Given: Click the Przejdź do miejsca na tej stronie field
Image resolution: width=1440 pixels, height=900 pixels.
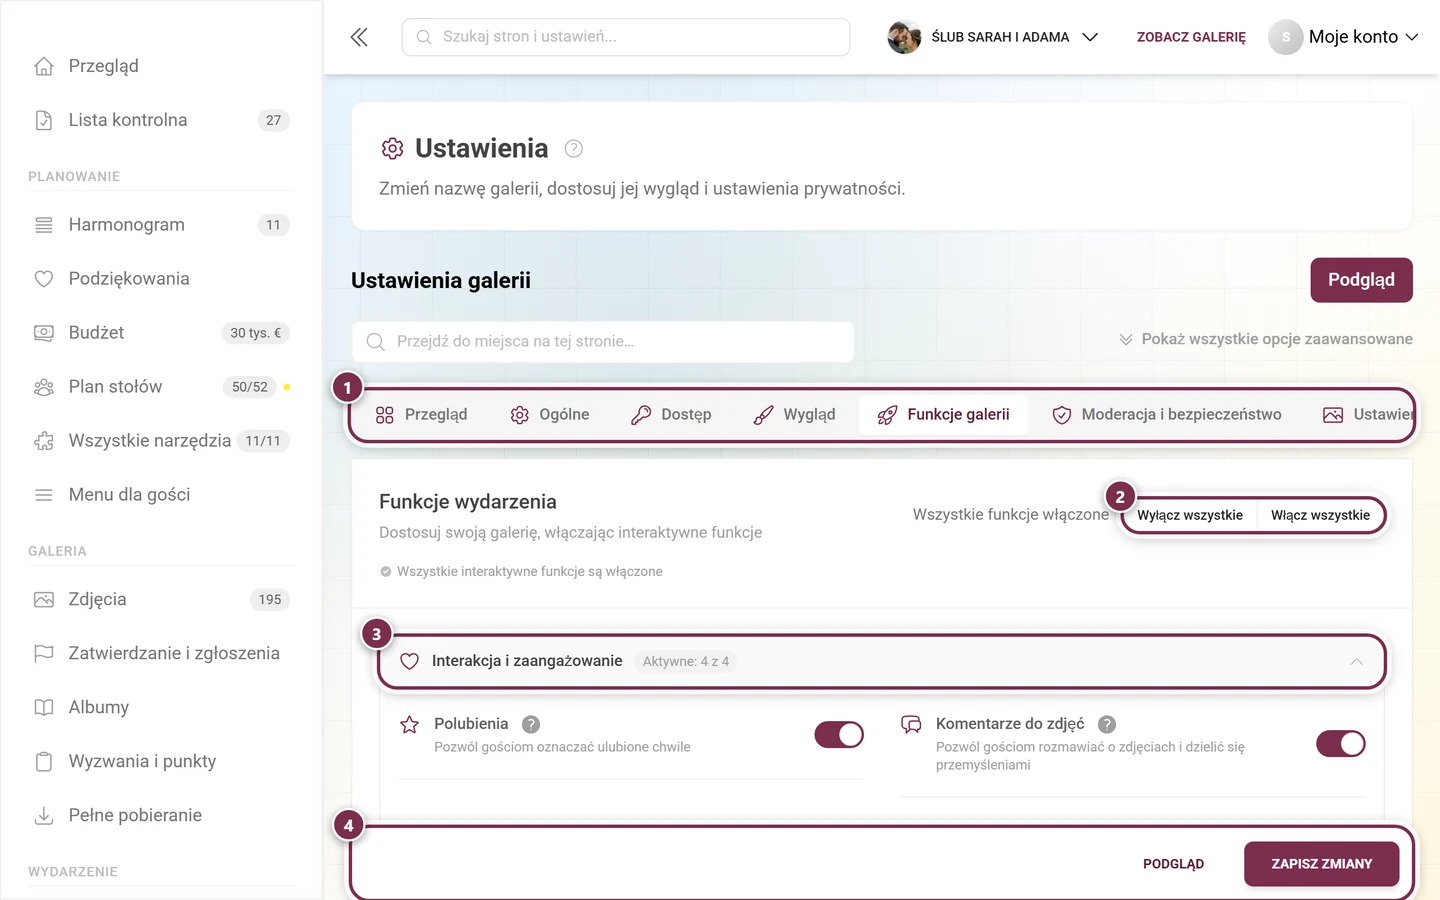Looking at the screenshot, I should point(603,341).
